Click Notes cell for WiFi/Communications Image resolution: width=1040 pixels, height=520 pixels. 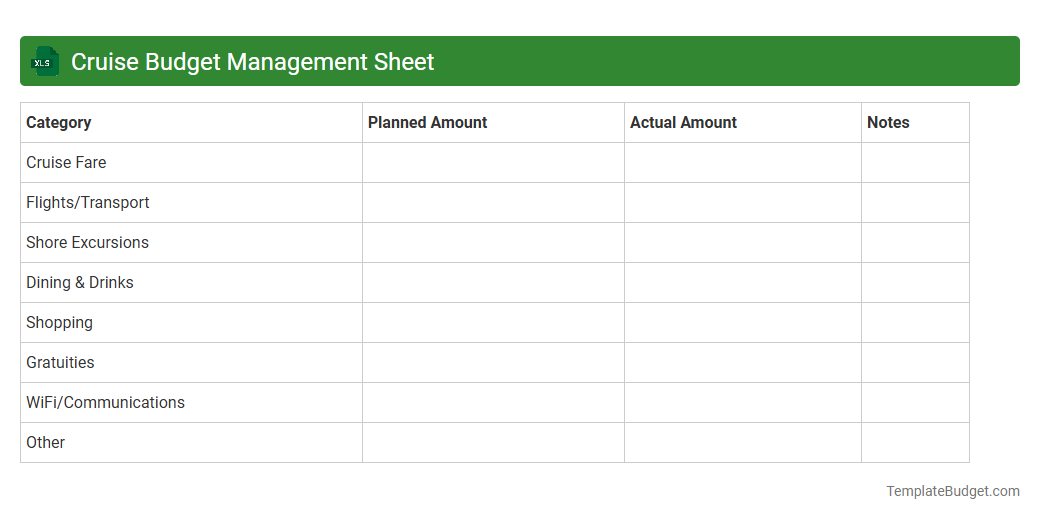[x=915, y=403]
